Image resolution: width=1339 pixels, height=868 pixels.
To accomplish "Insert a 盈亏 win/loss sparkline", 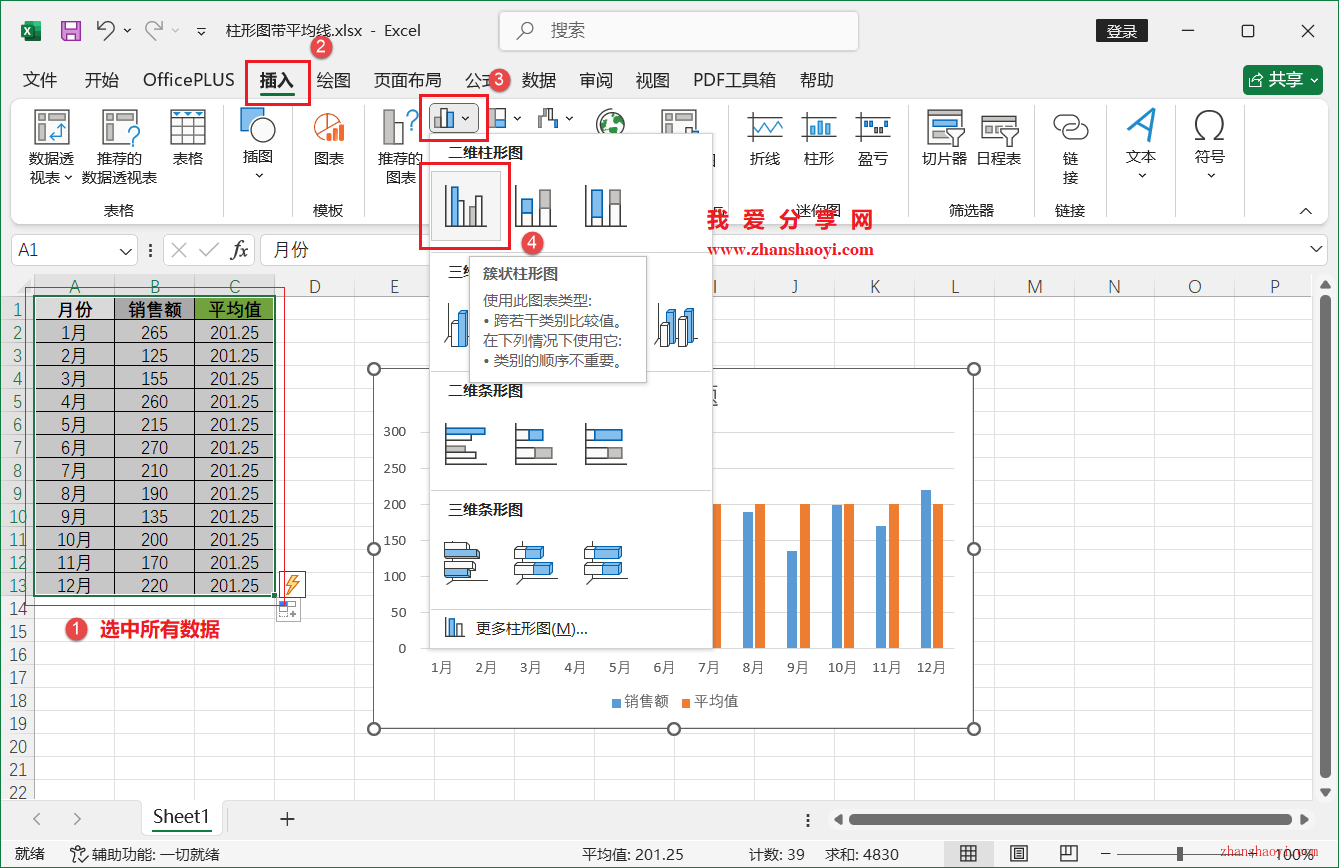I will (x=873, y=139).
